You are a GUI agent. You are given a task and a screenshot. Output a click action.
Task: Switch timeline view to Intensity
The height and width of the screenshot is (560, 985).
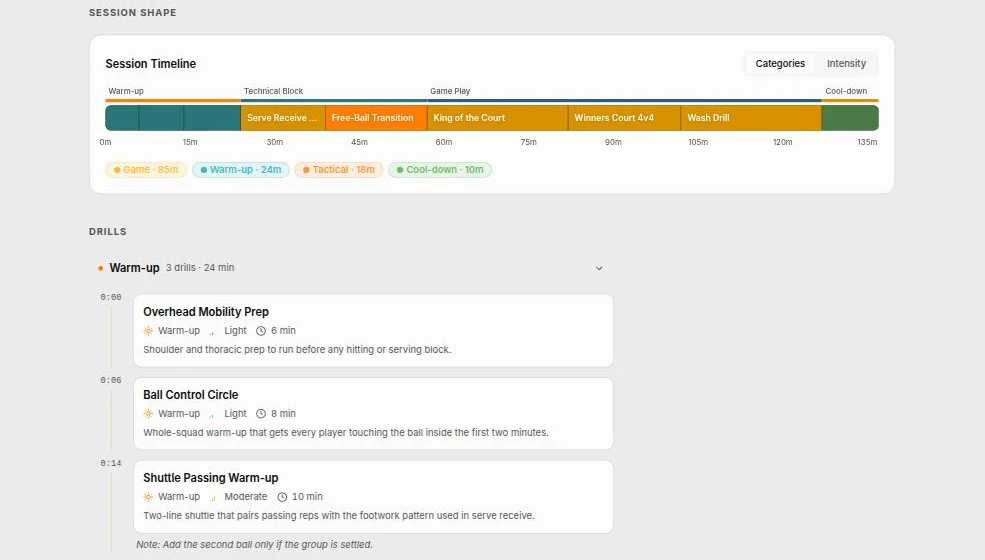coord(846,63)
